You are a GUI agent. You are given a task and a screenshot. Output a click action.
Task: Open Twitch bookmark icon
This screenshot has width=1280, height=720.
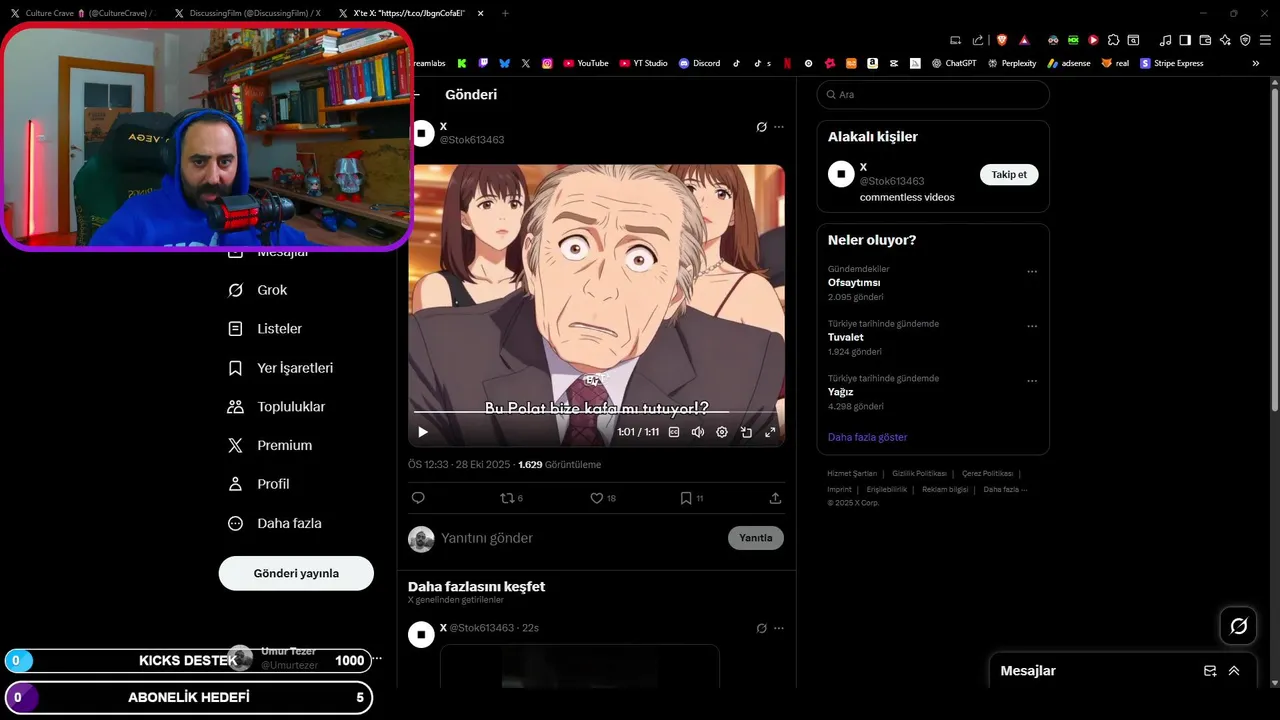click(483, 63)
